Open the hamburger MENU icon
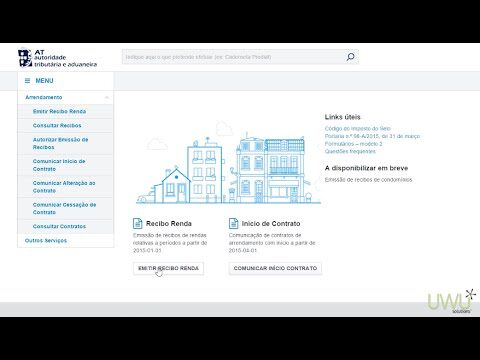 [28, 81]
